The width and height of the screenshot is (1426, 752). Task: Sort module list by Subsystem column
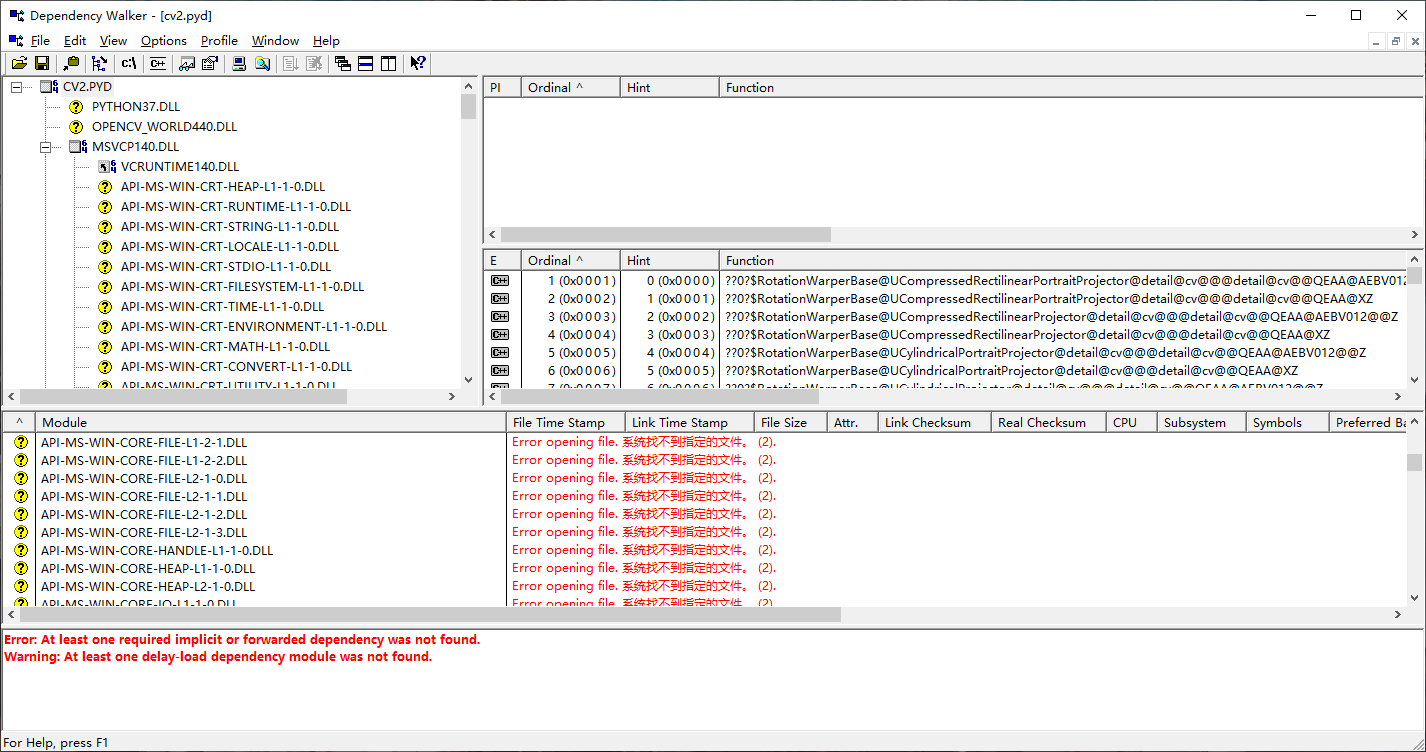pyautogui.click(x=1201, y=422)
